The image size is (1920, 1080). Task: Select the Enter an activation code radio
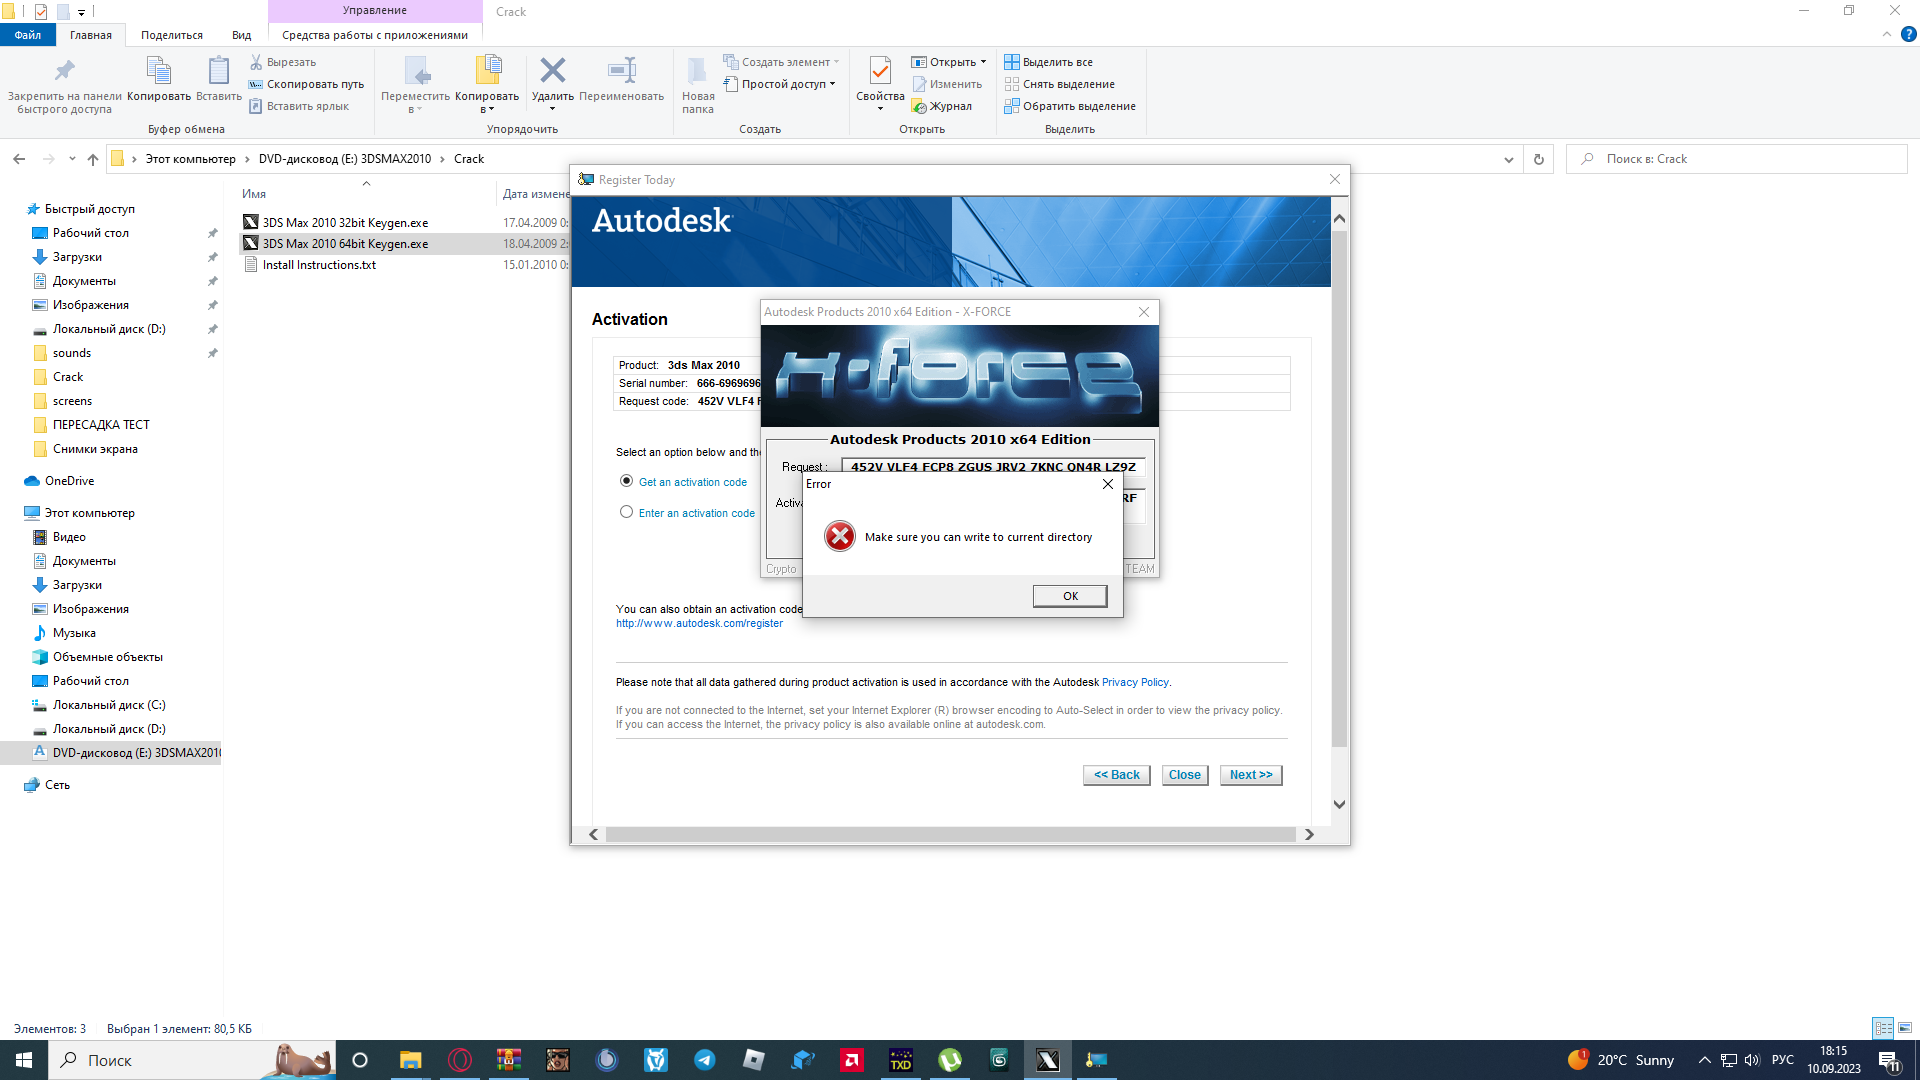(x=627, y=512)
